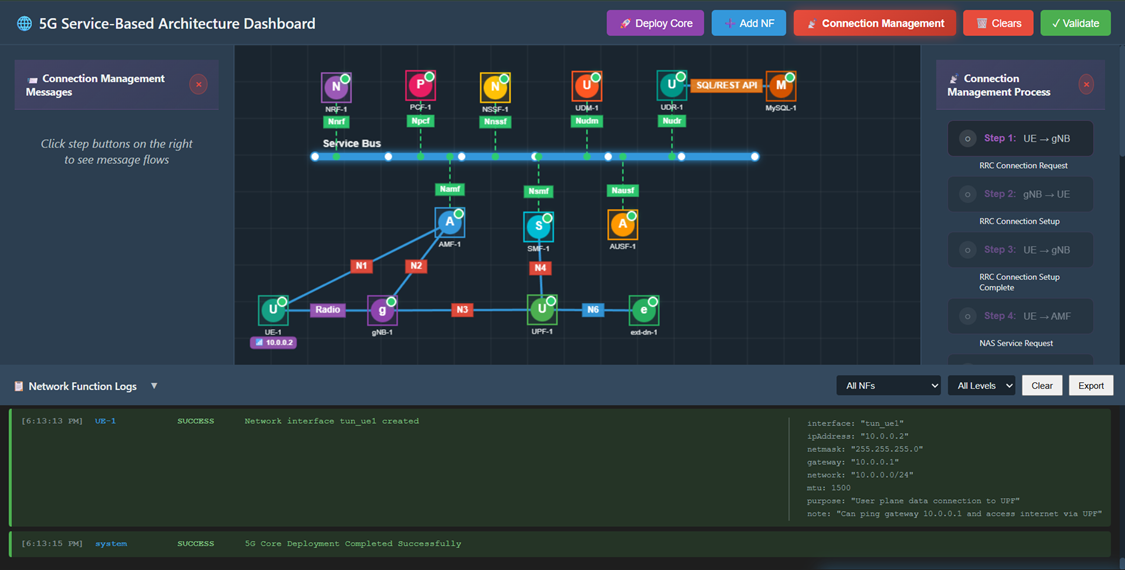The height and width of the screenshot is (570, 1125).
Task: Select the SMF-1 node in the diagram
Action: click(x=539, y=227)
